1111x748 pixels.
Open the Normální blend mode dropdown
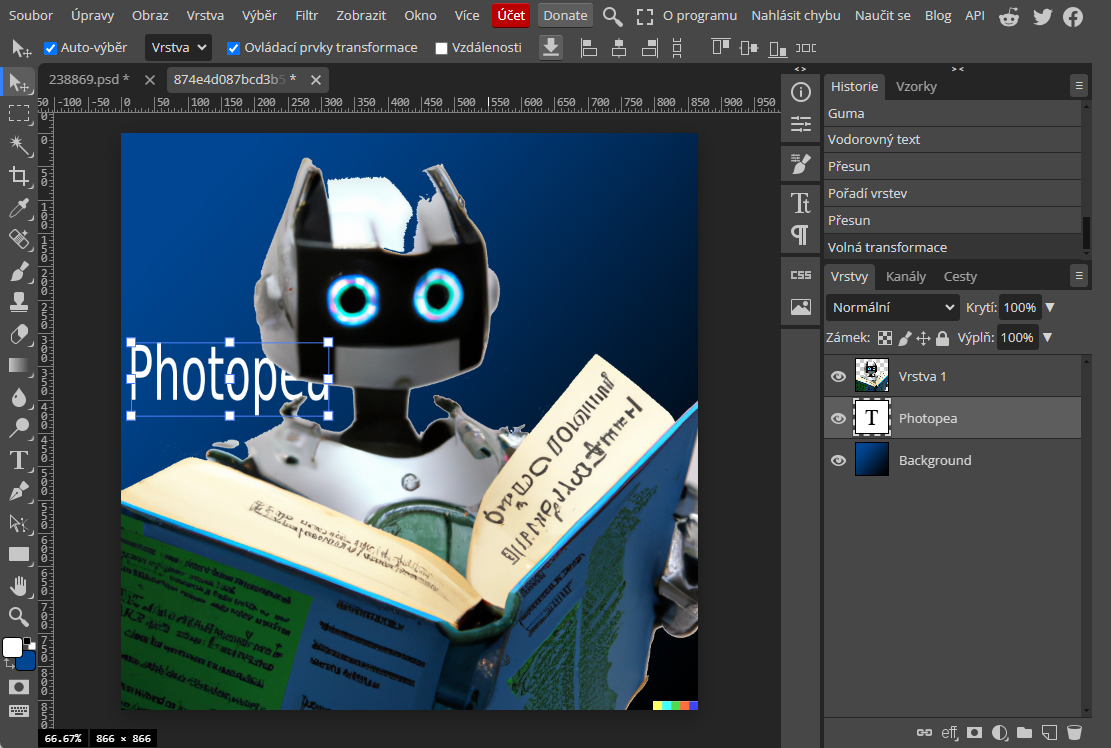[x=893, y=308]
